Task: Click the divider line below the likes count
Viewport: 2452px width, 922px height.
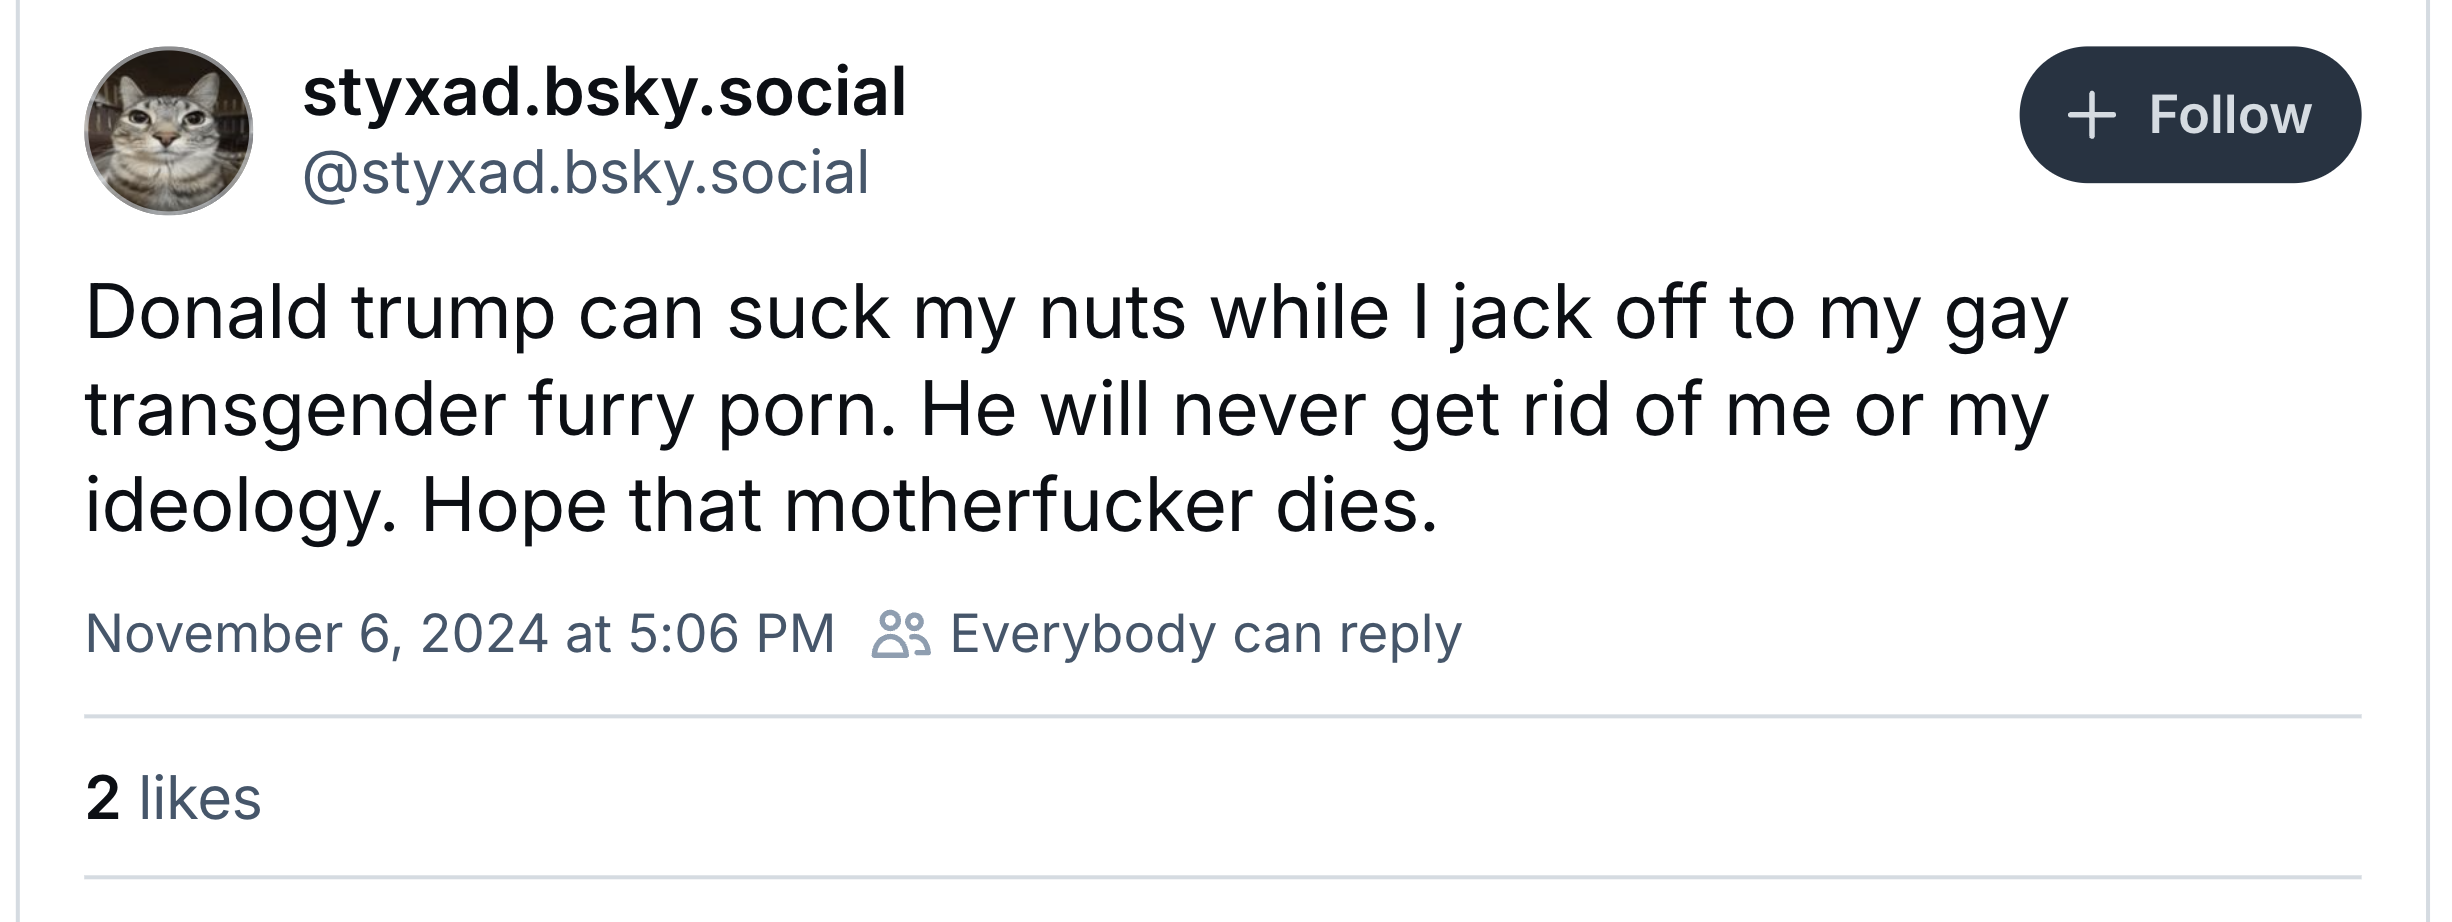Action: (1222, 877)
